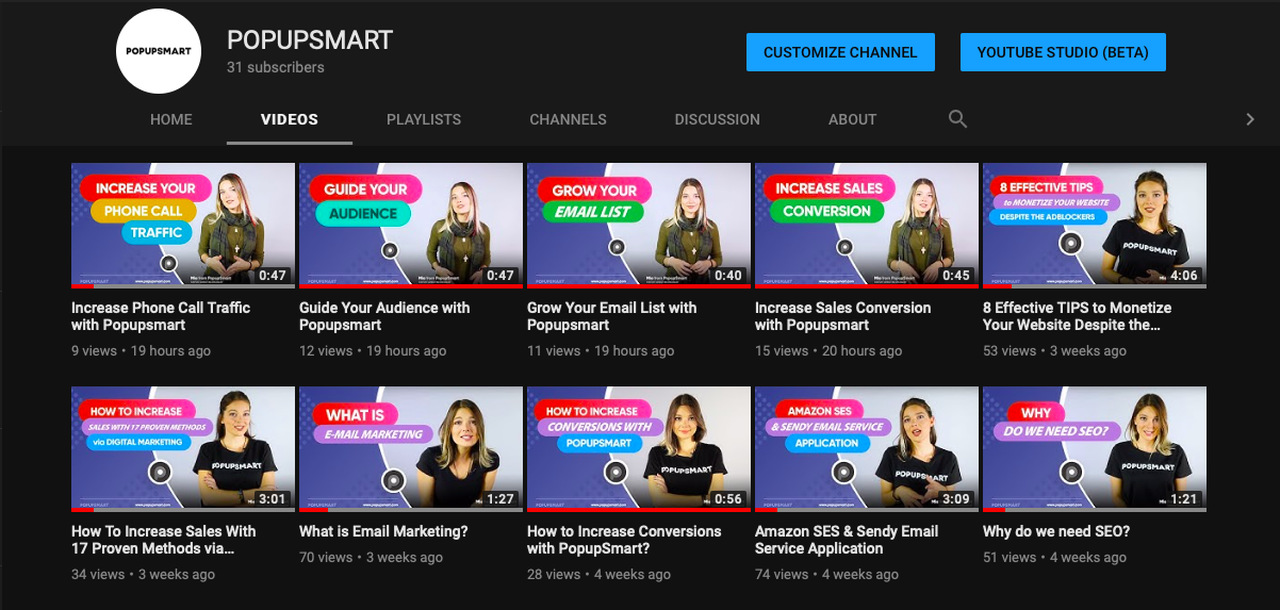Open the About tab
The height and width of the screenshot is (610, 1280).
click(852, 119)
